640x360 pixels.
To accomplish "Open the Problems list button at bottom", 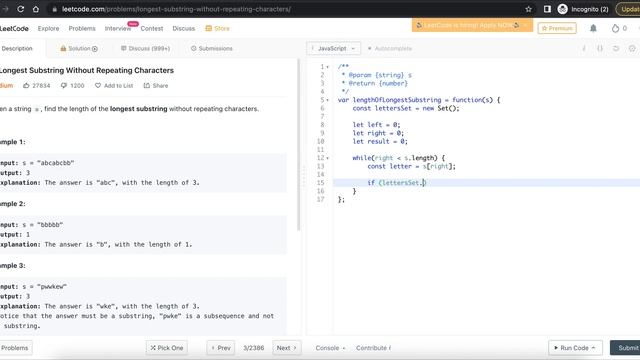I will 15,348.
